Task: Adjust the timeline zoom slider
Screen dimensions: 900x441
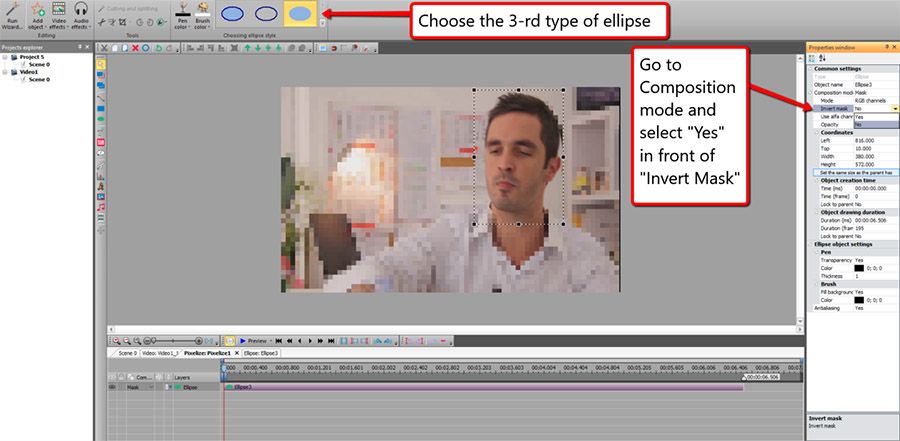Action: pos(173,341)
